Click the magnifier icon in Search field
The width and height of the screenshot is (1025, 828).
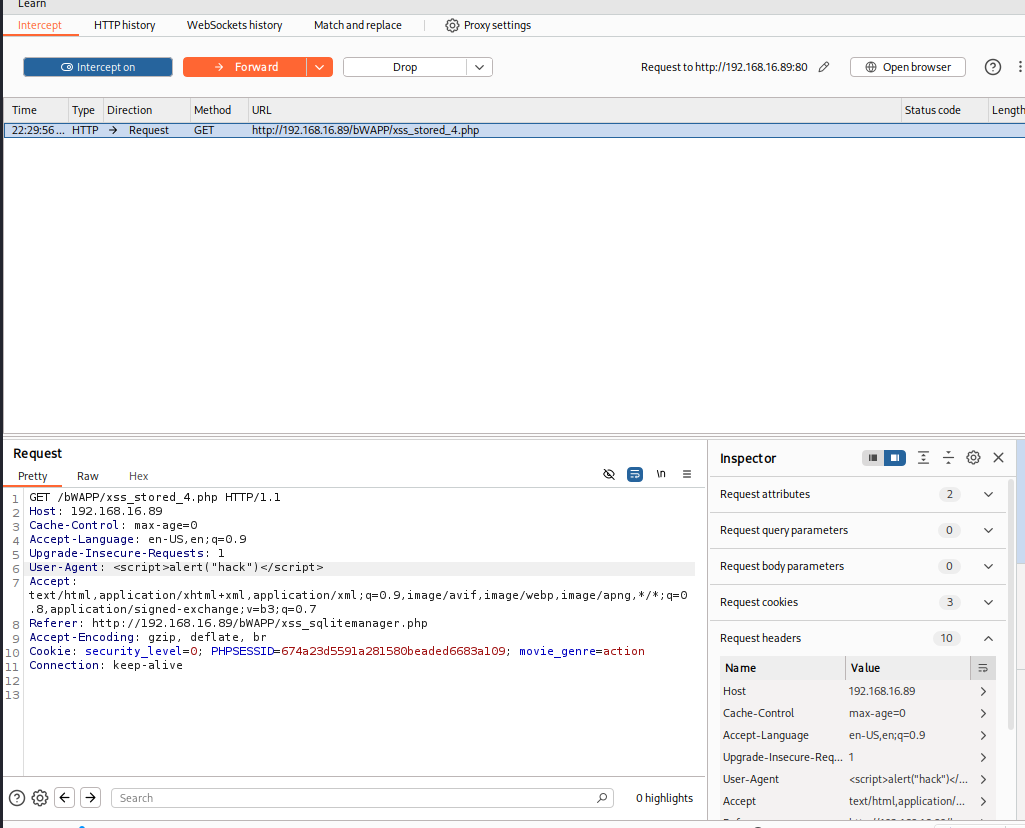coord(601,798)
